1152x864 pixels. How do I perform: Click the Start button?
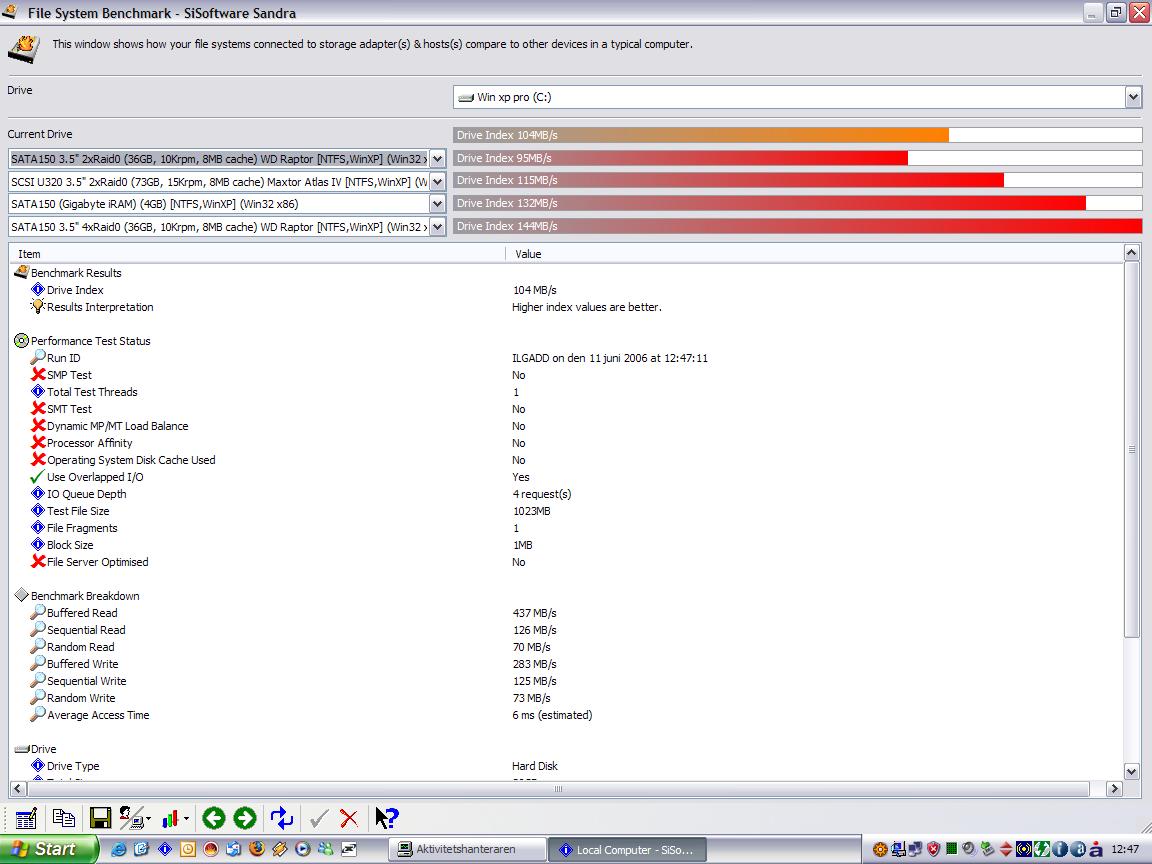[47, 849]
